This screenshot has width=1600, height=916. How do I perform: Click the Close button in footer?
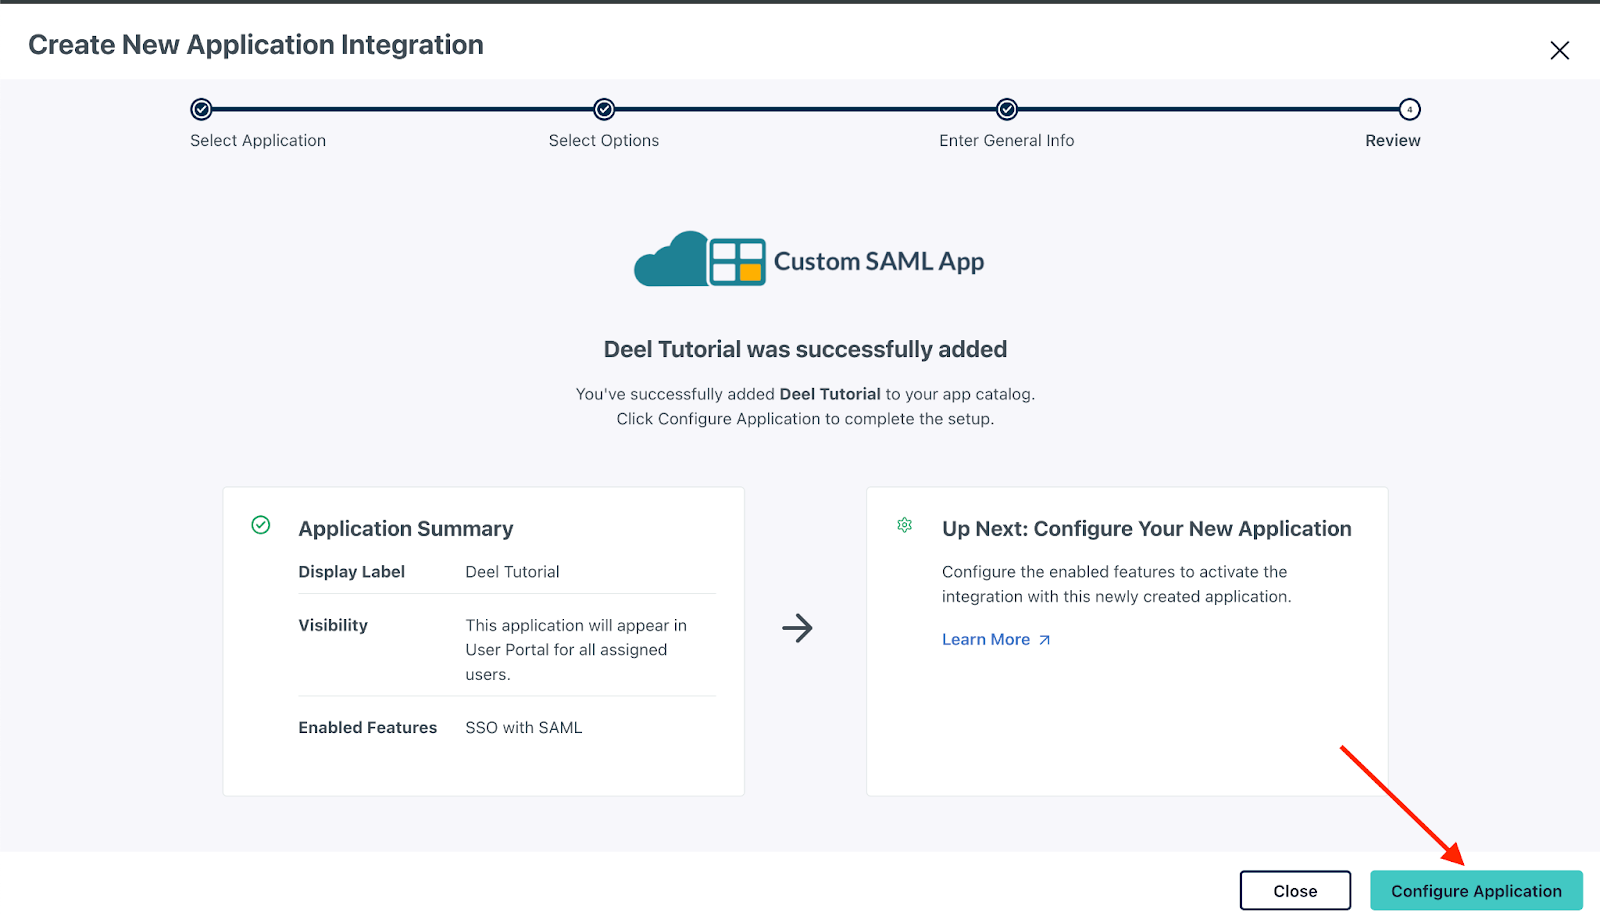point(1295,890)
